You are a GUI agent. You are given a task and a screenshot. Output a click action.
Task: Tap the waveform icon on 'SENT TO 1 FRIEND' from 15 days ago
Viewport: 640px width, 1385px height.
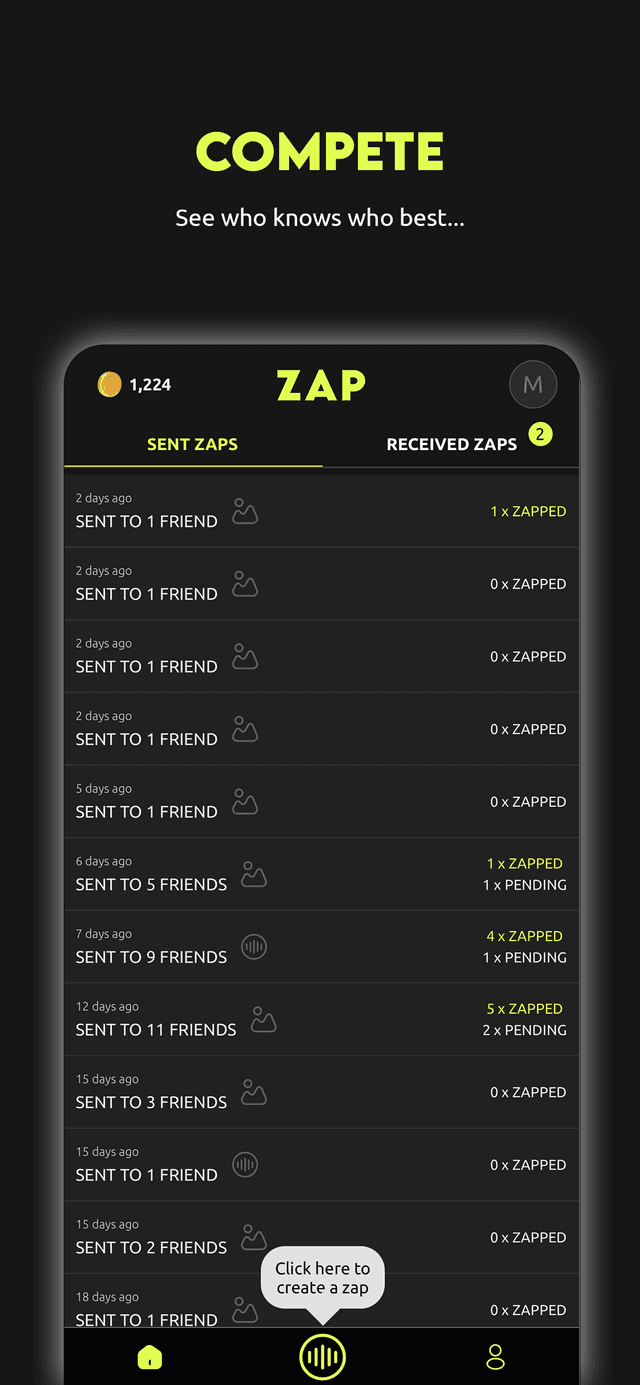(245, 1165)
